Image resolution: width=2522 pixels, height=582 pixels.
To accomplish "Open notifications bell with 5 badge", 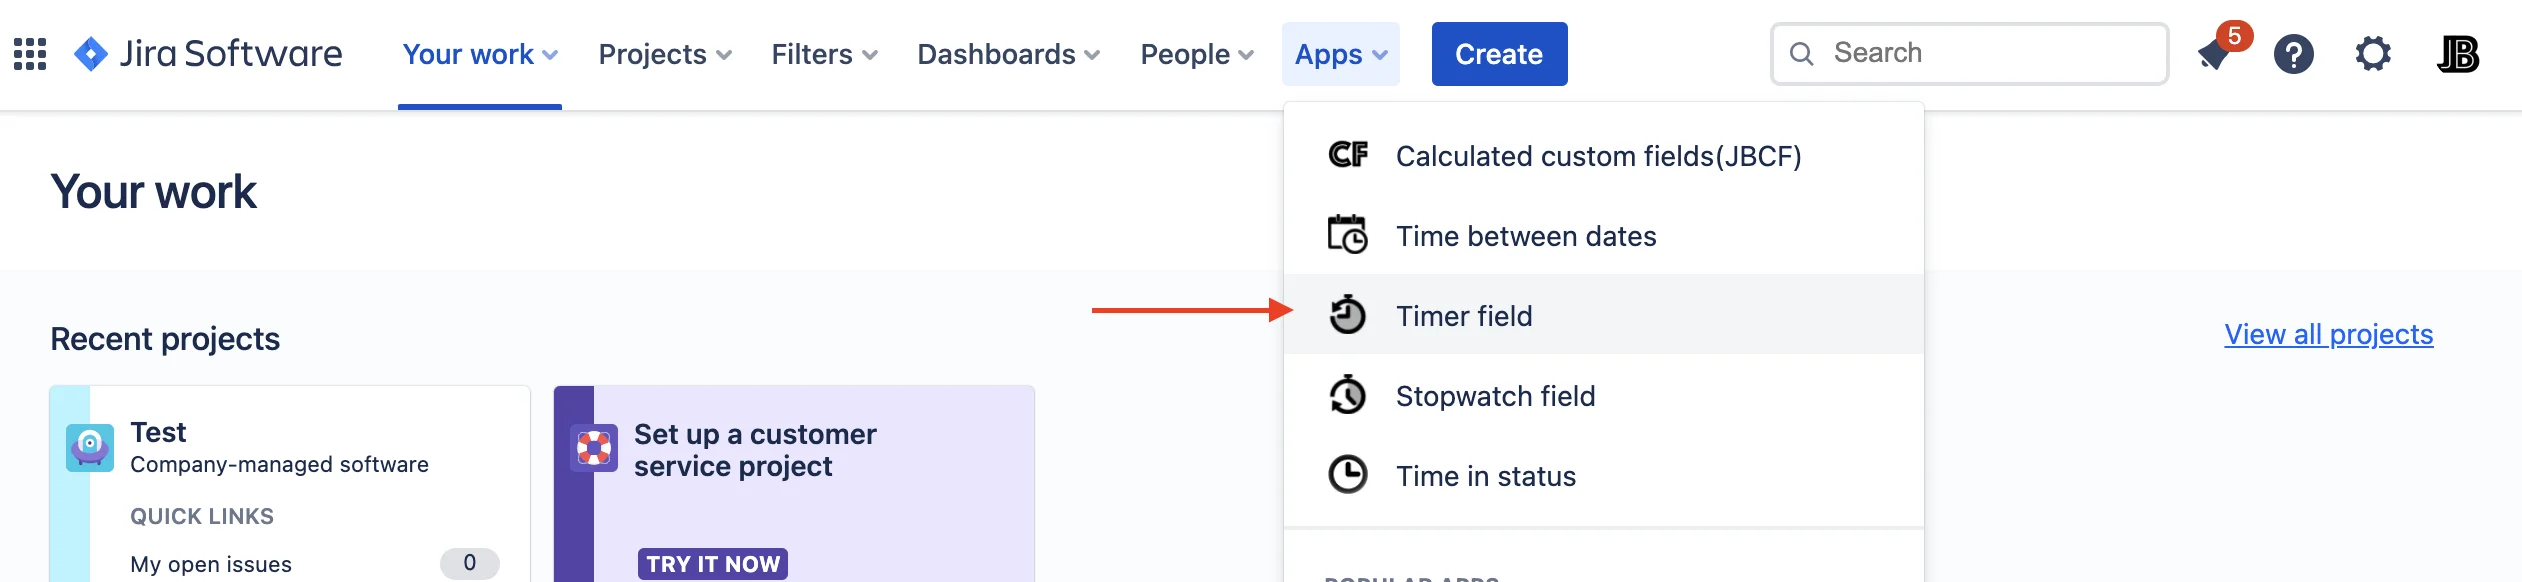I will 2216,54.
